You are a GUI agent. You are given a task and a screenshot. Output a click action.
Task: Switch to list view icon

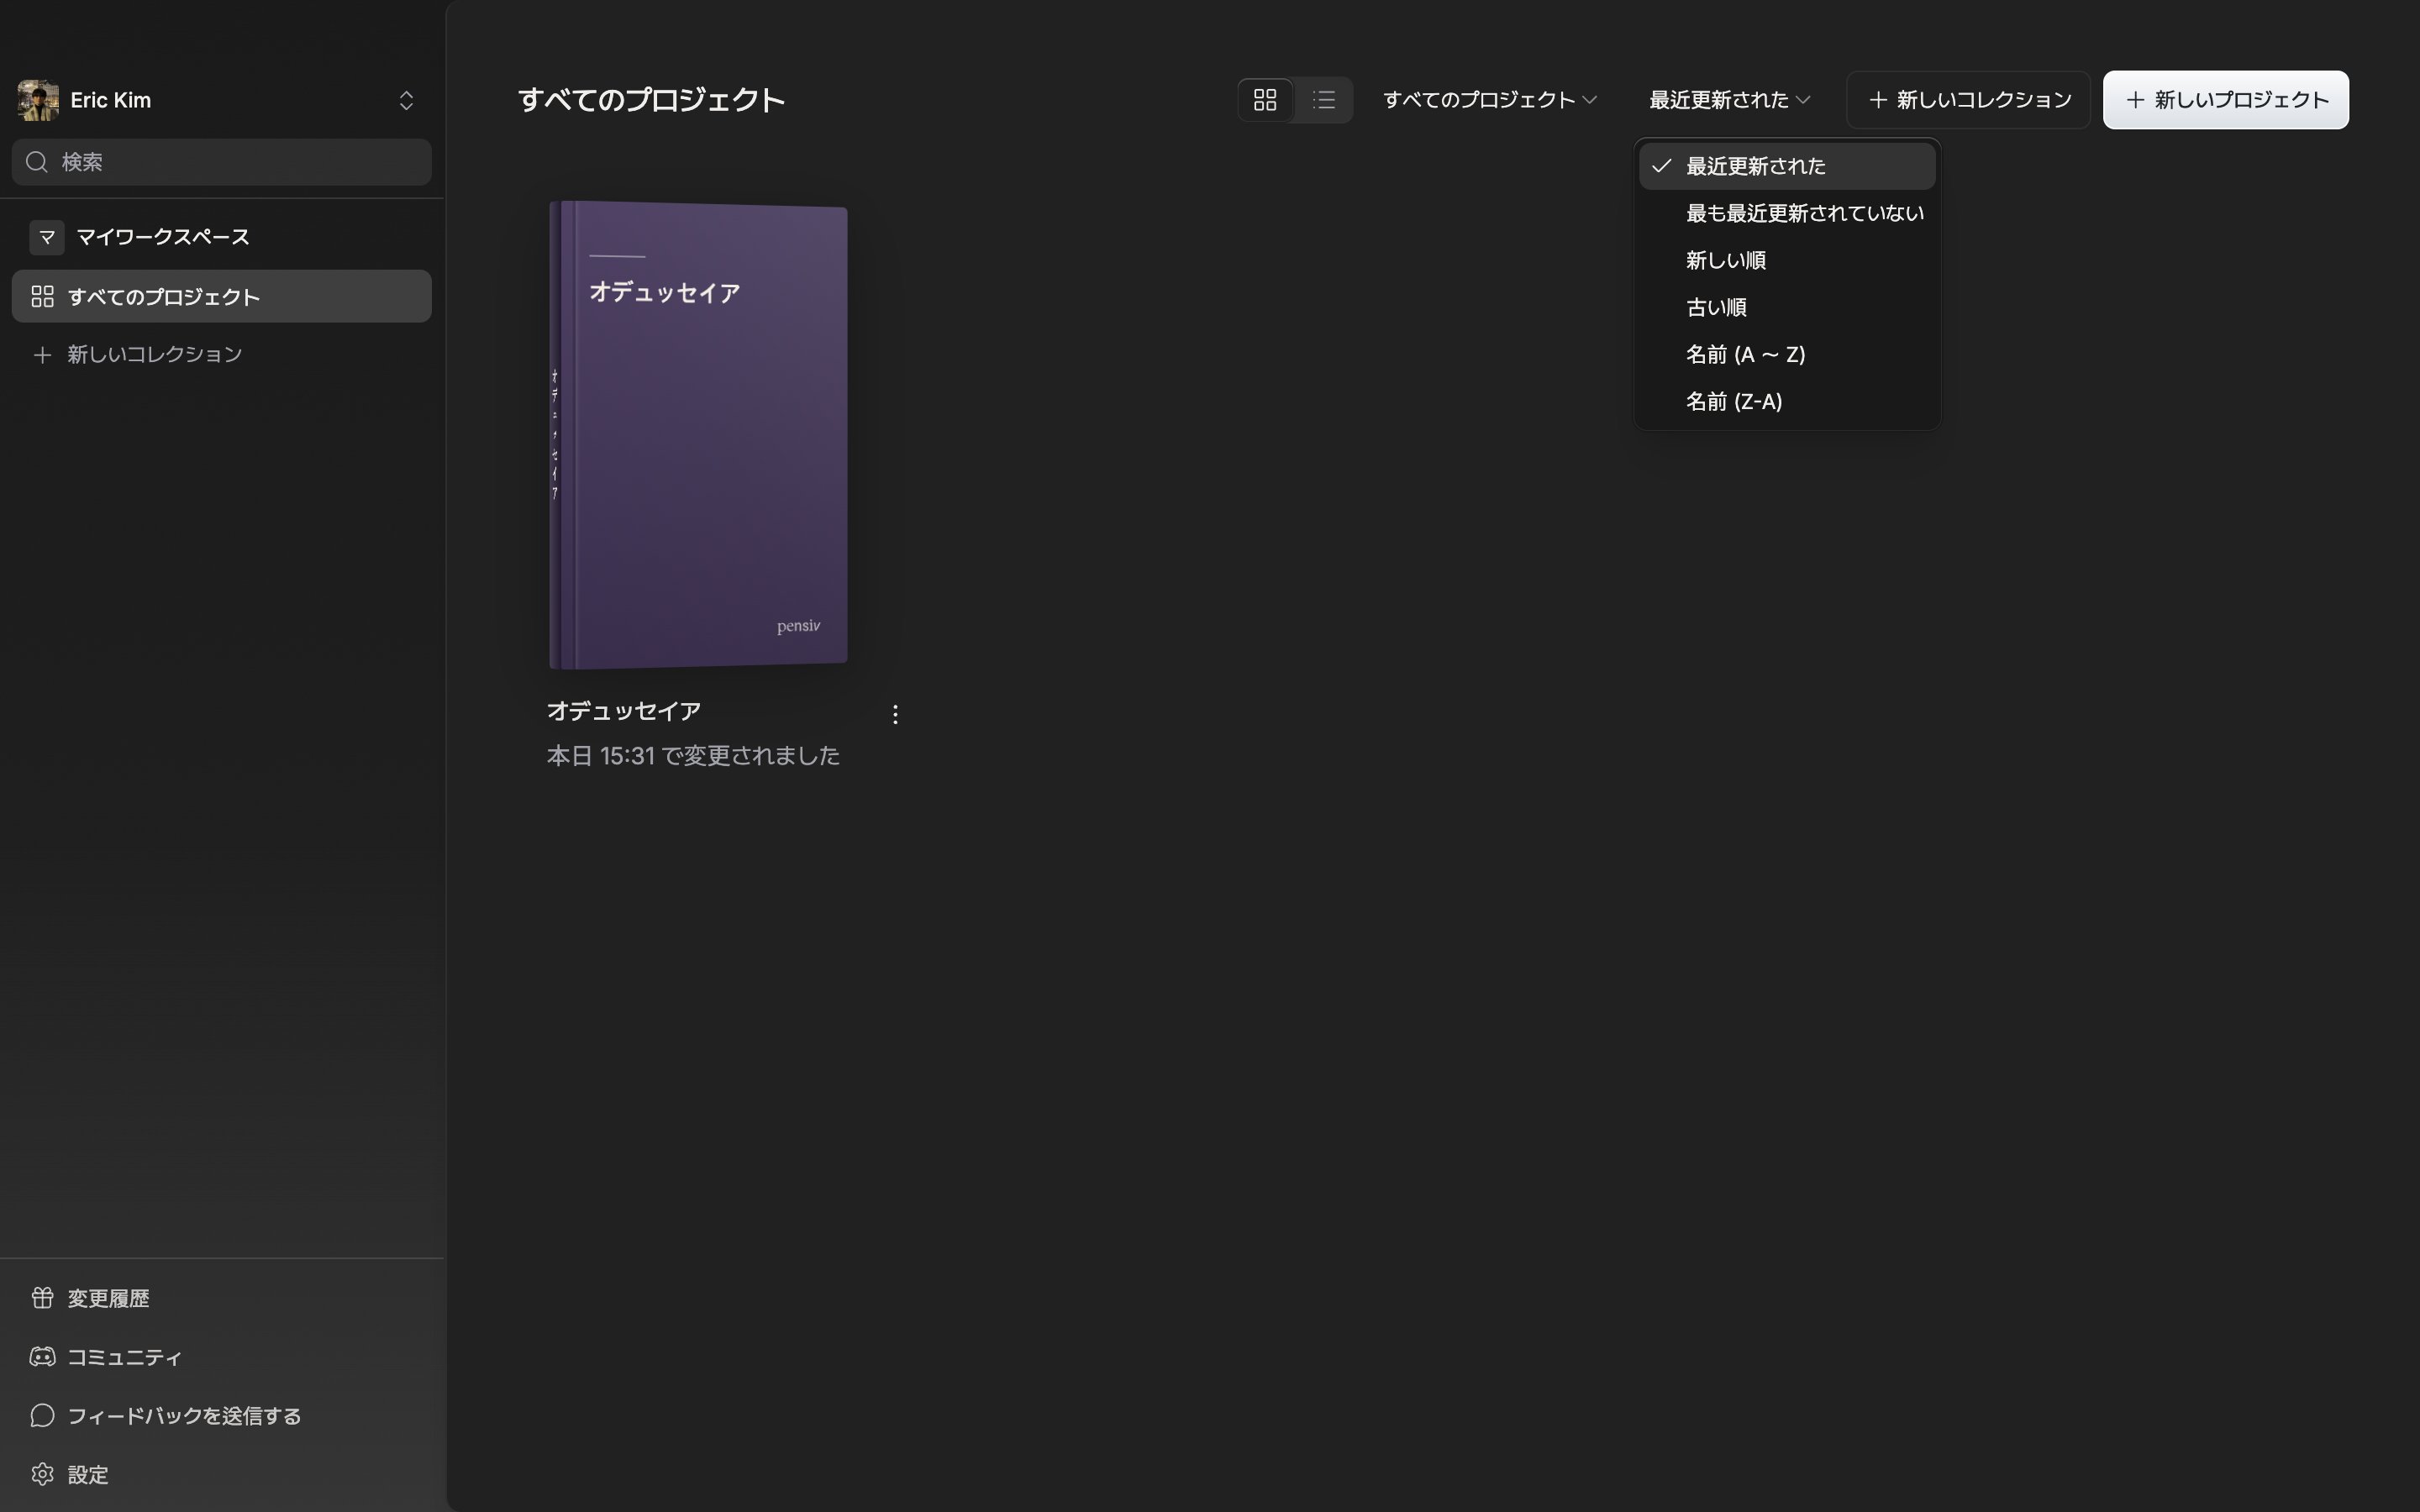pyautogui.click(x=1324, y=100)
